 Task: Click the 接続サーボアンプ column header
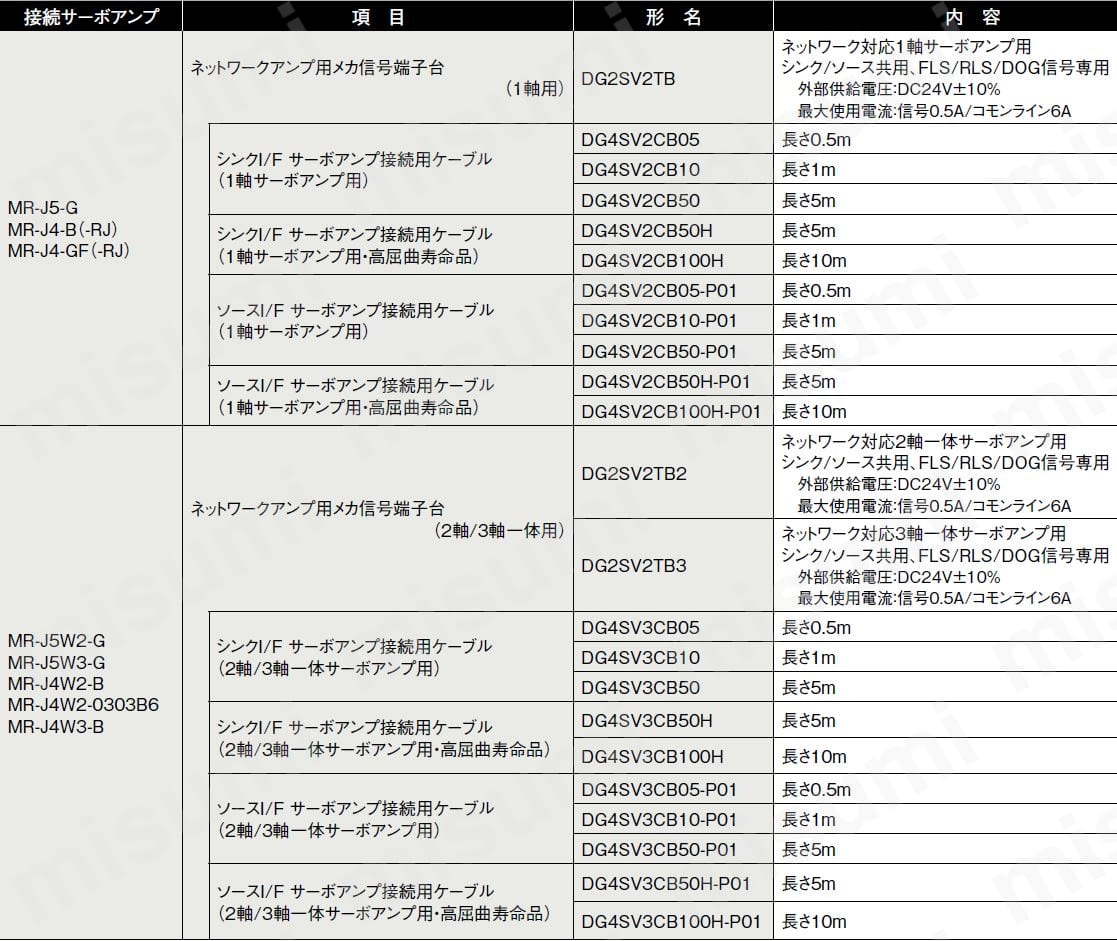pos(91,16)
